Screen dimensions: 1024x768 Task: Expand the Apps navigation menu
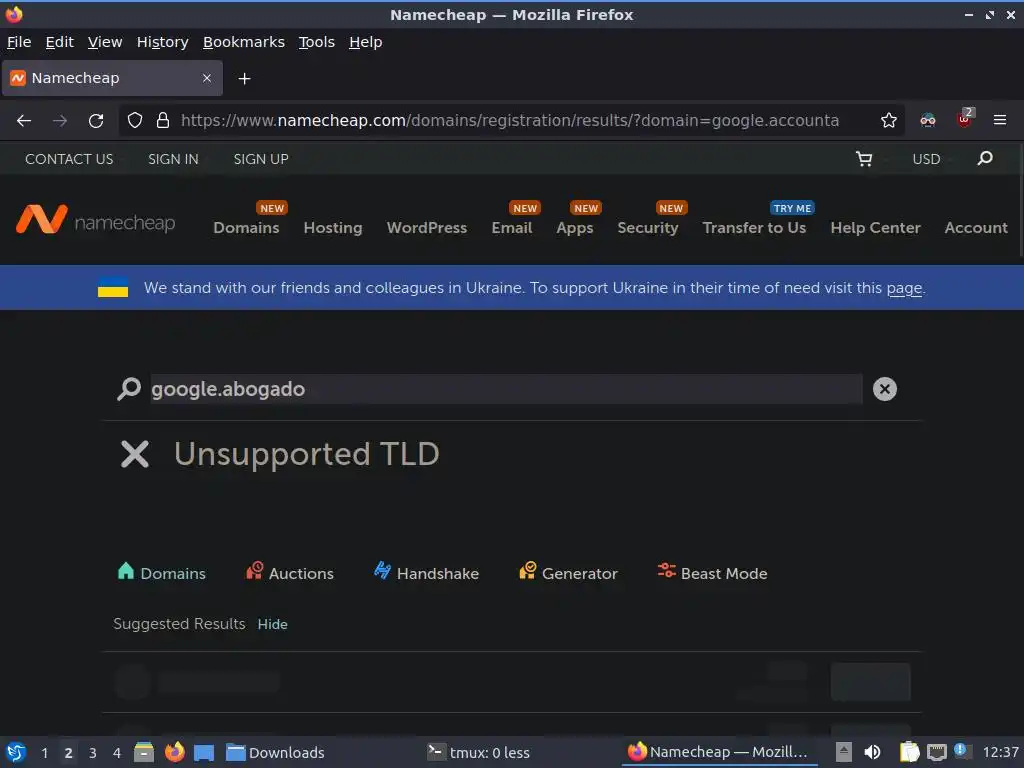click(575, 227)
